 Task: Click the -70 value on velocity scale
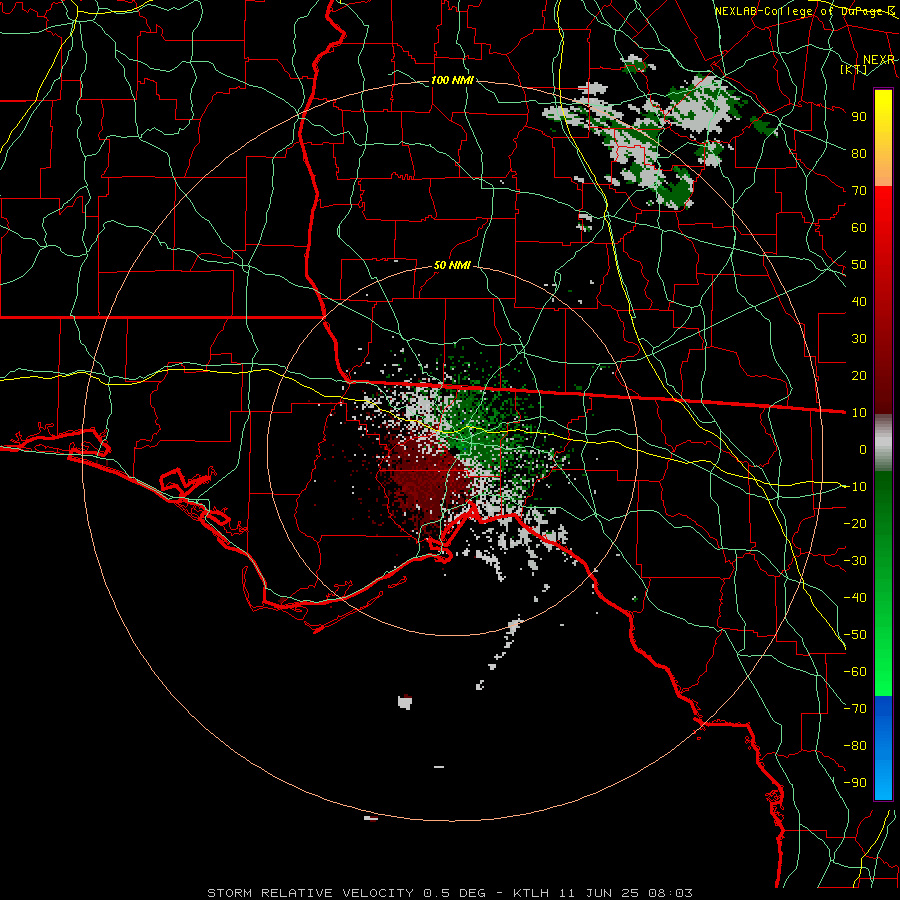[x=855, y=708]
